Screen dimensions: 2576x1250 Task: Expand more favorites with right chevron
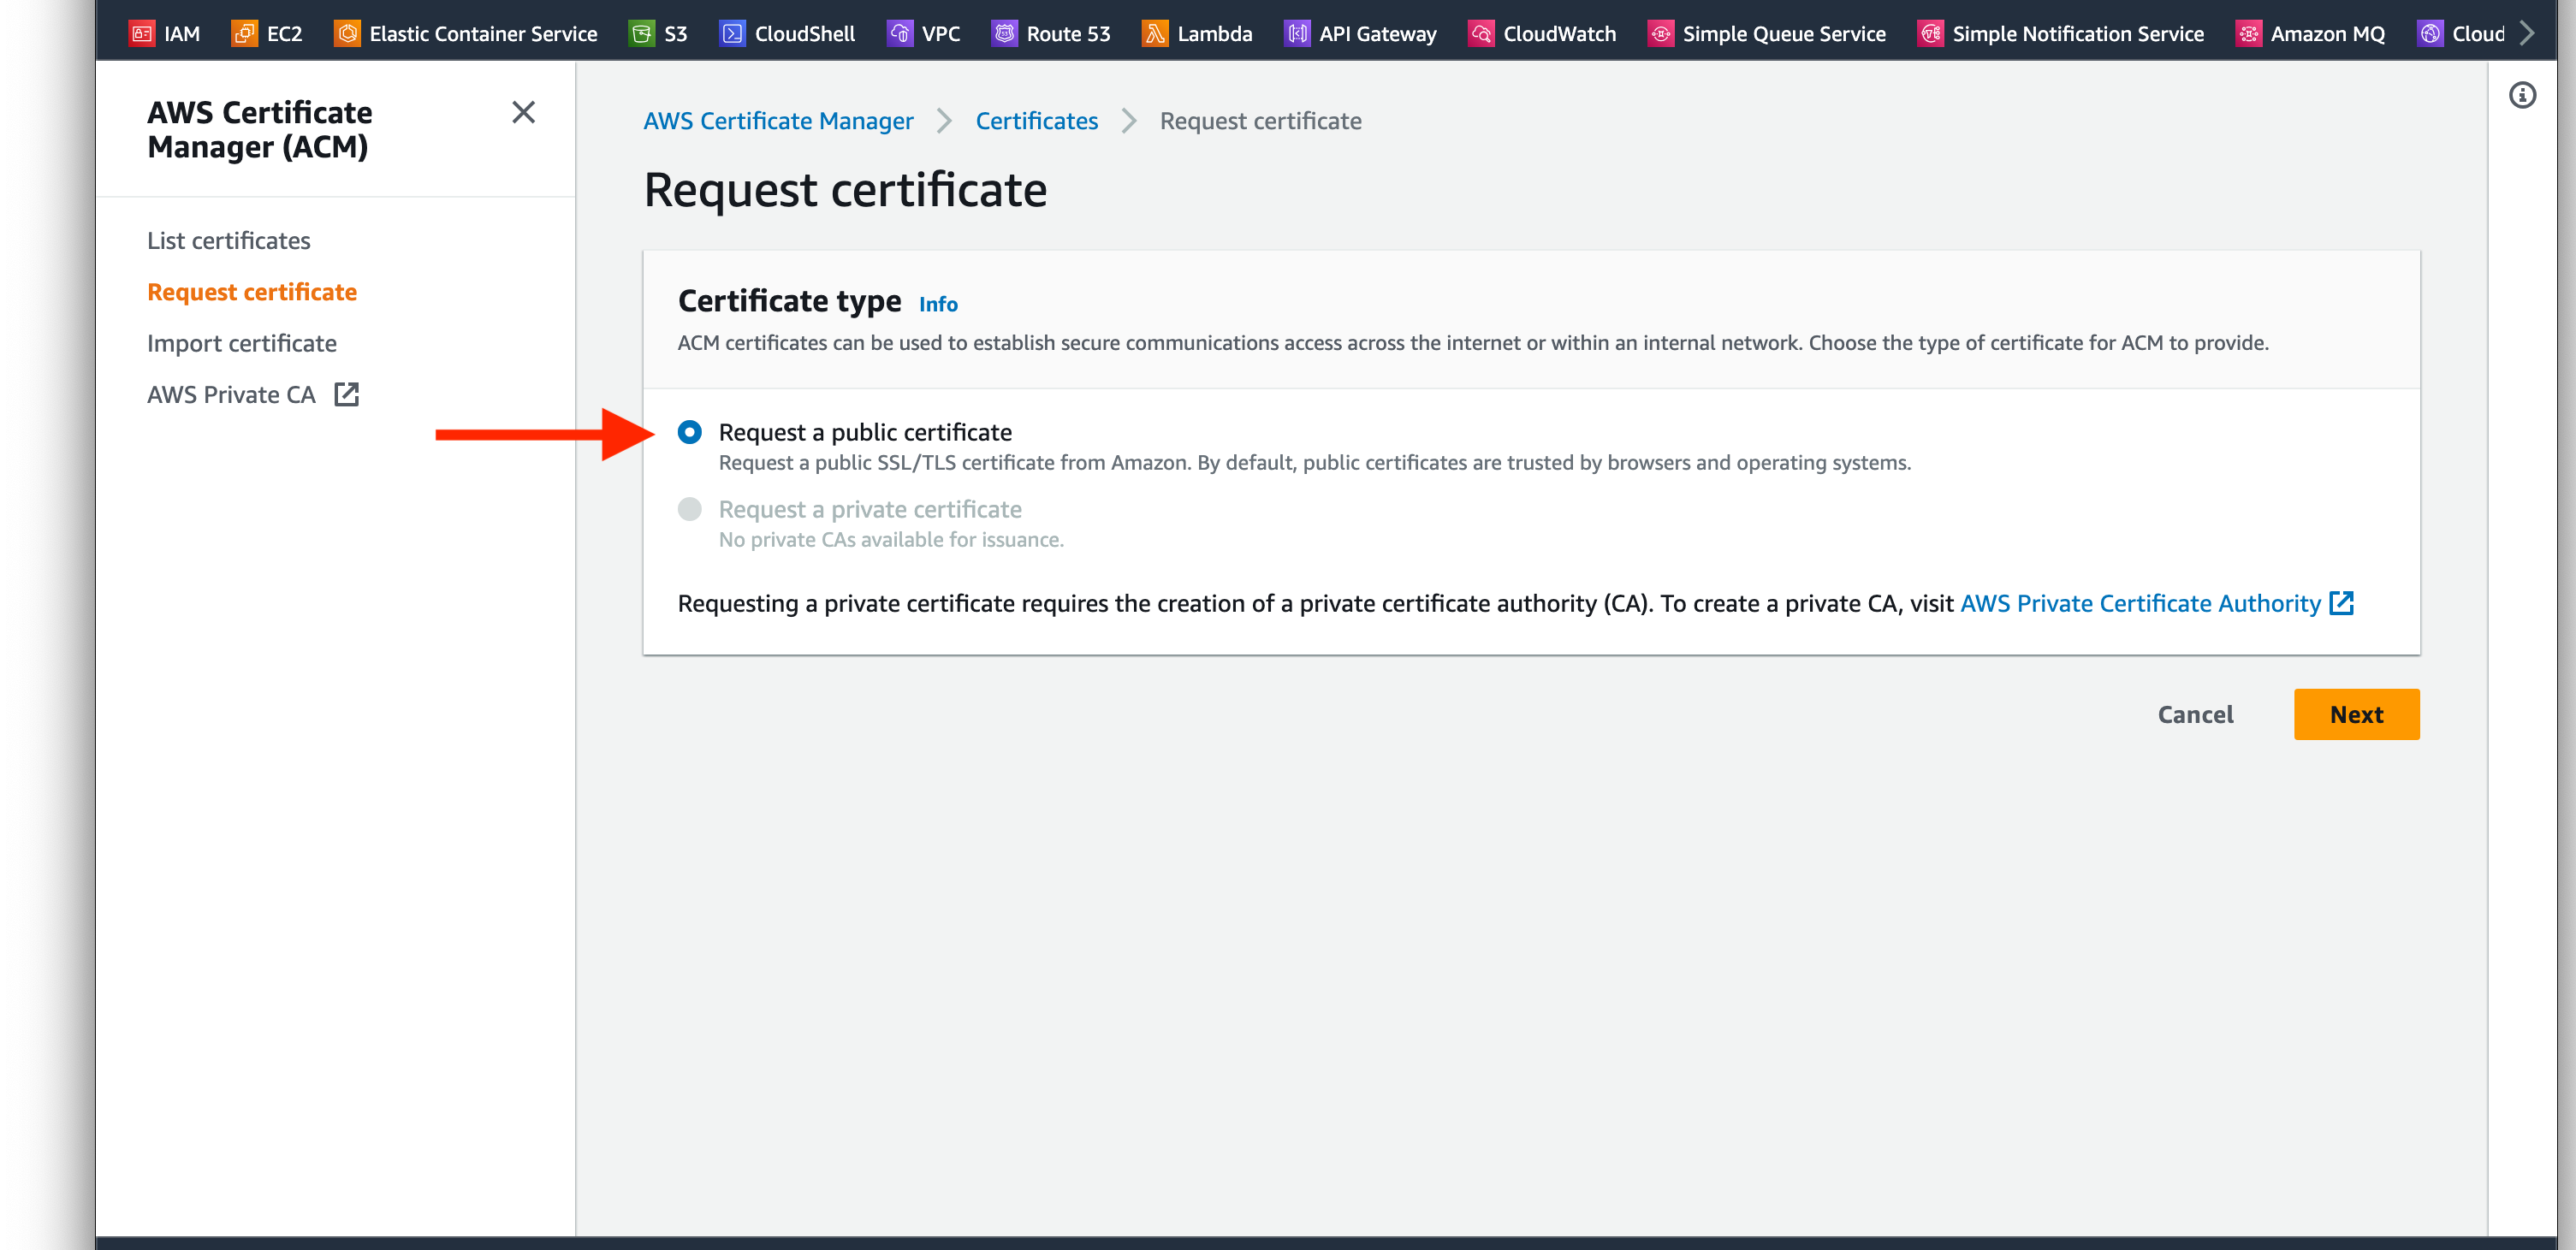pyautogui.click(x=2528, y=33)
